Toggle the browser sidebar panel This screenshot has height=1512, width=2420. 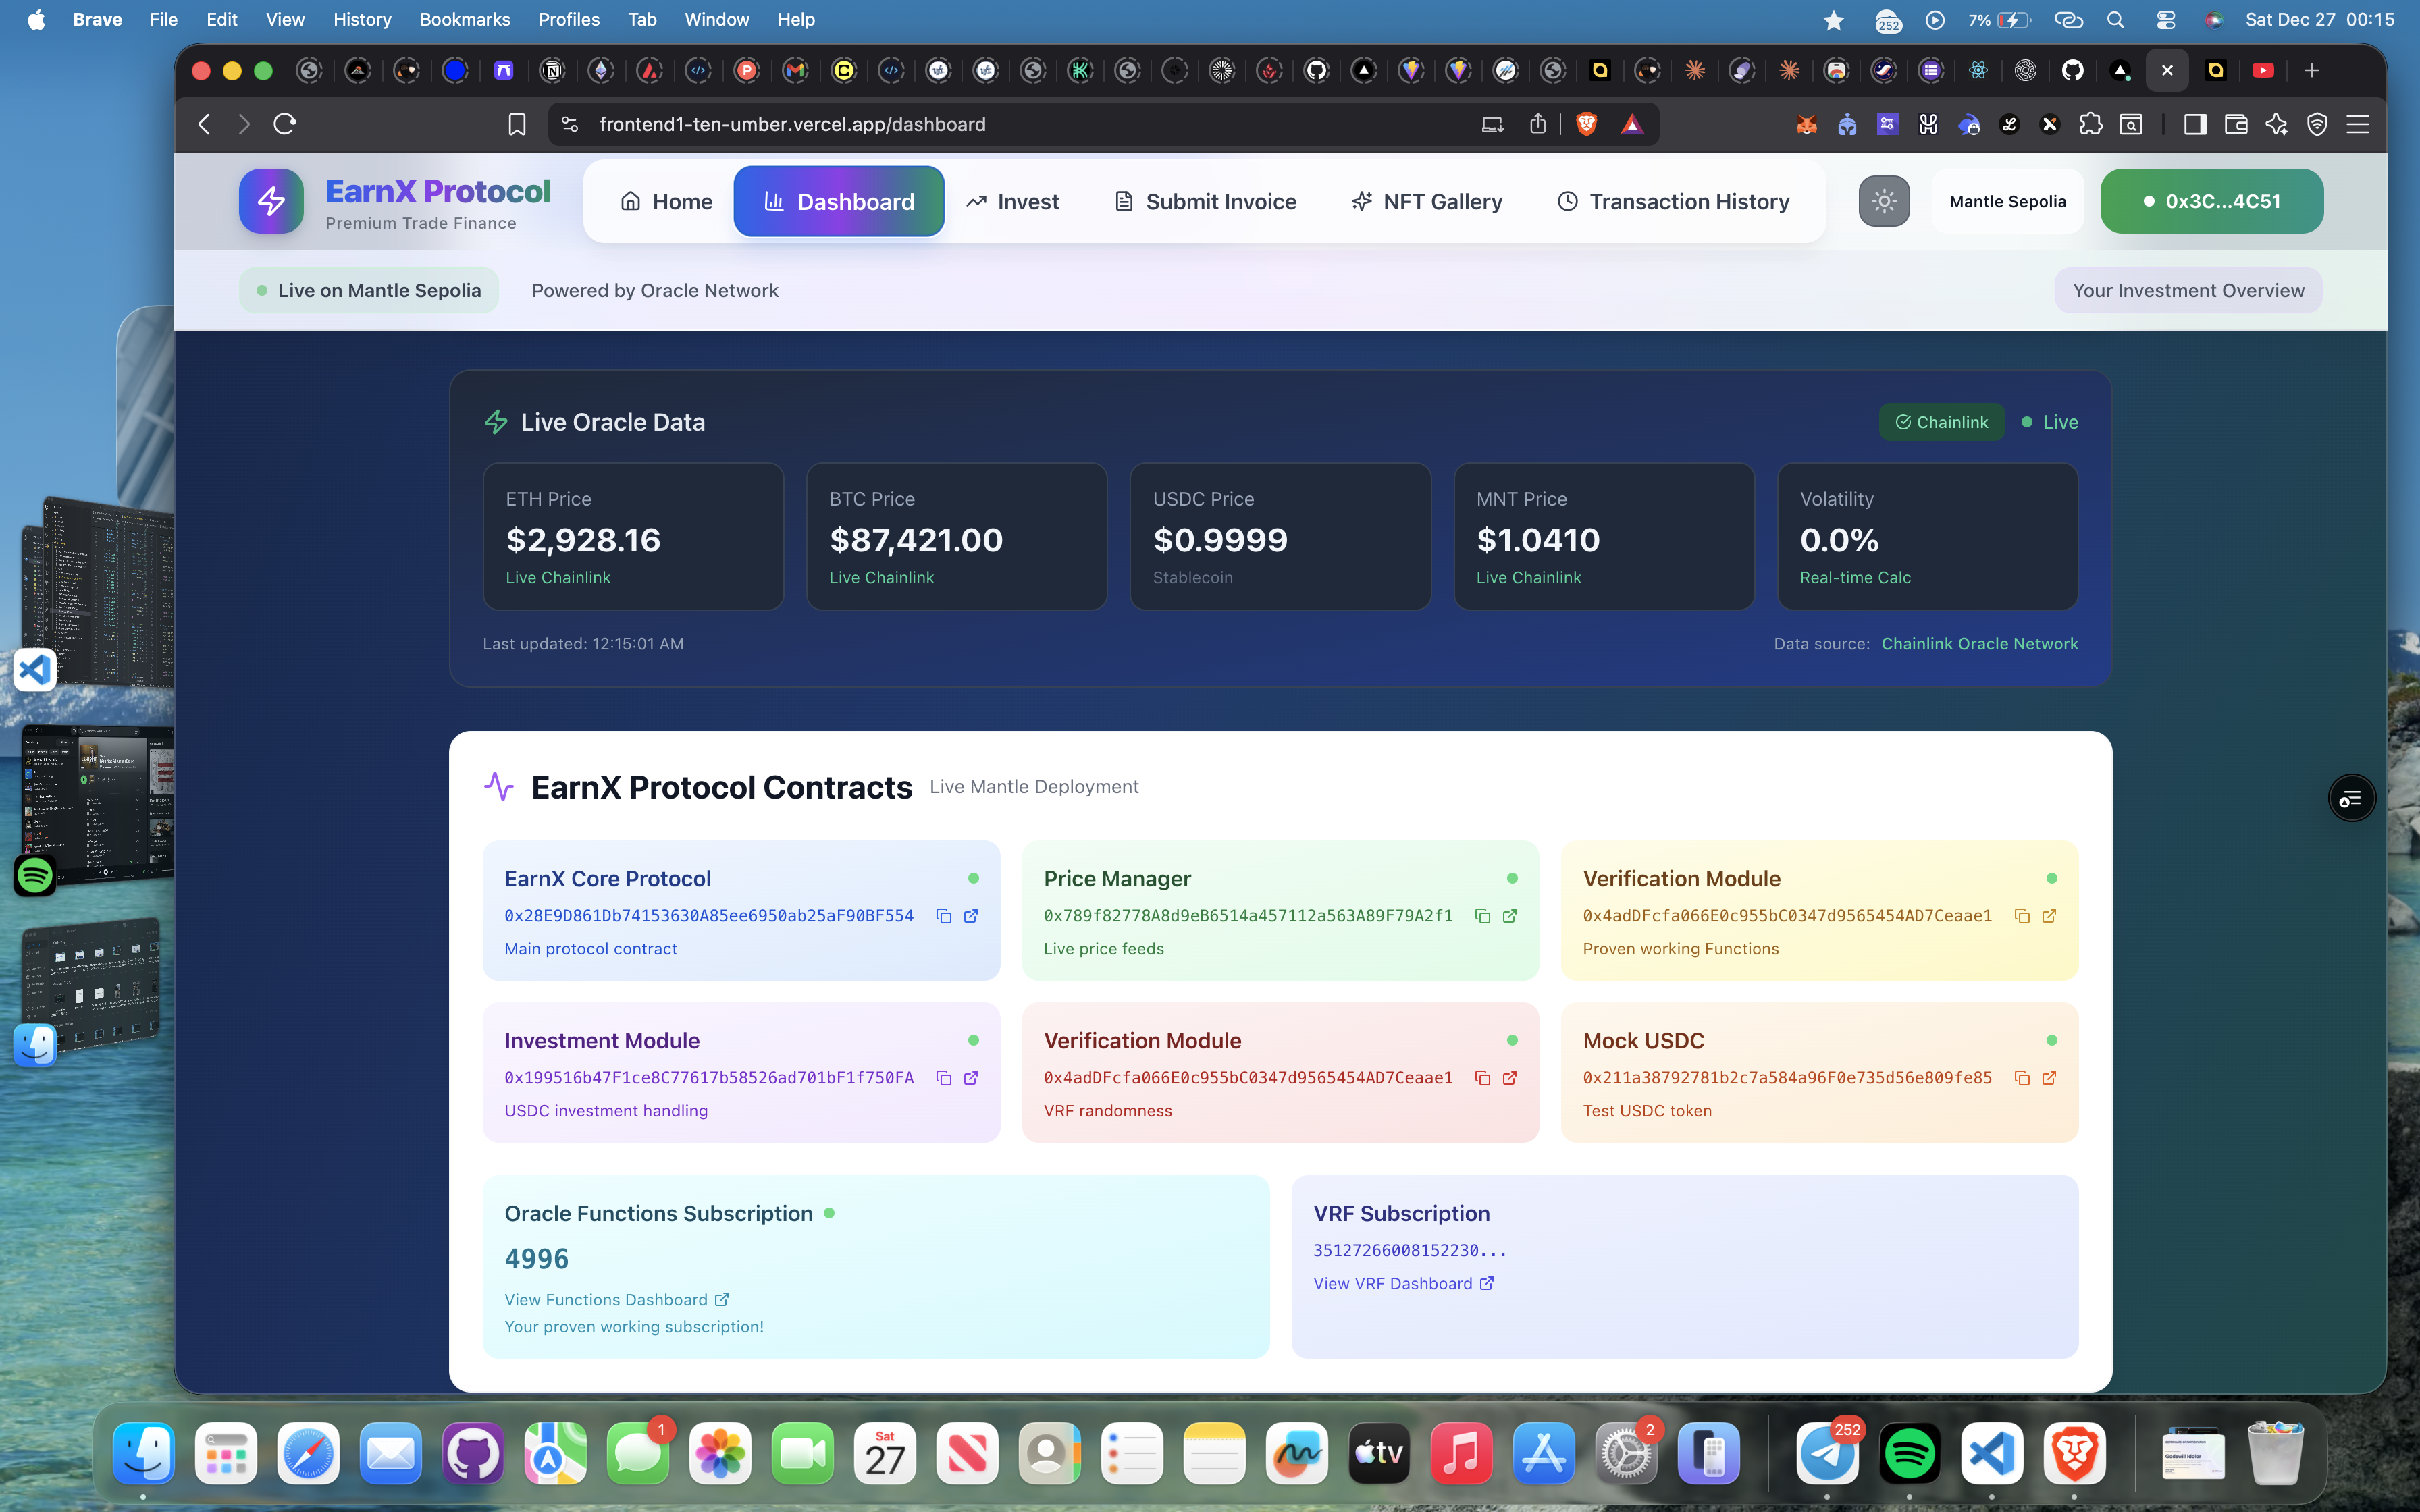coord(2195,124)
